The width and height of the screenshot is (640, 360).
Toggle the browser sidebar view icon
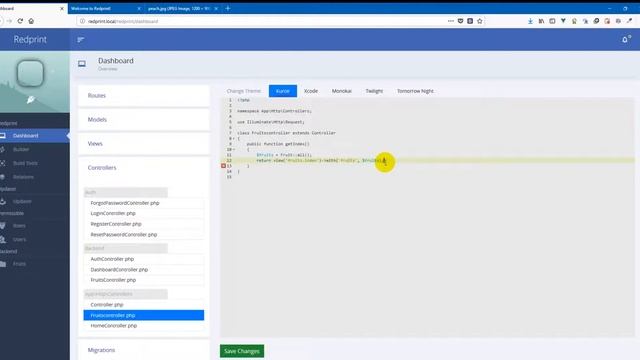click(x=552, y=21)
